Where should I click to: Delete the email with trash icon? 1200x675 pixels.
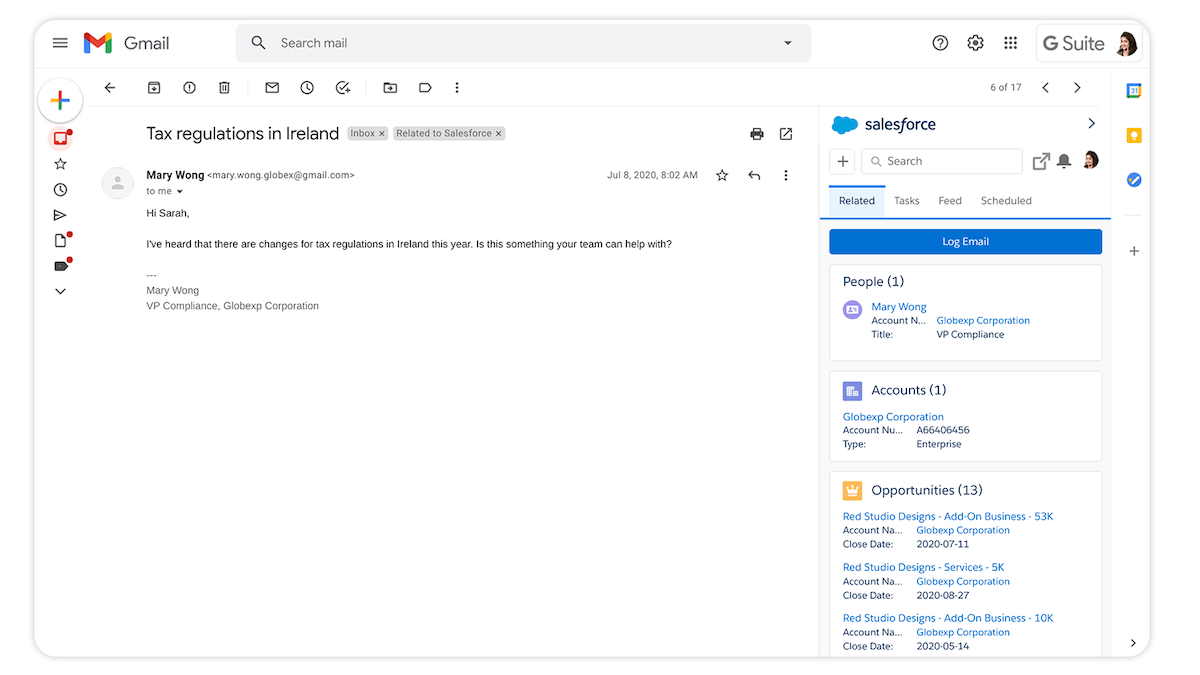[225, 88]
